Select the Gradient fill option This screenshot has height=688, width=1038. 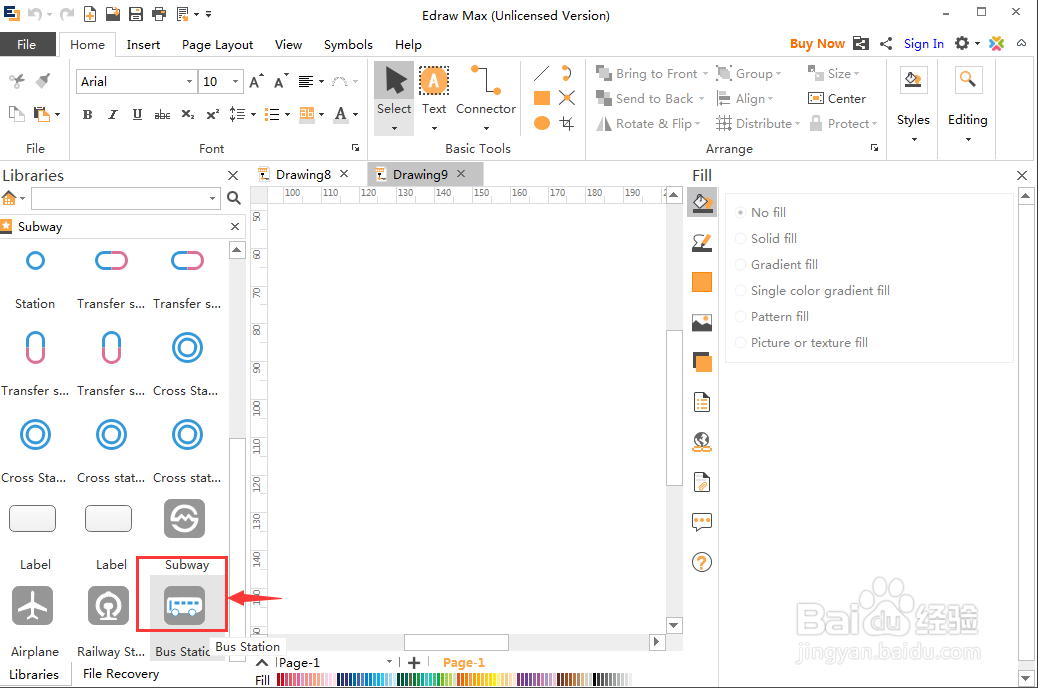coord(777,265)
